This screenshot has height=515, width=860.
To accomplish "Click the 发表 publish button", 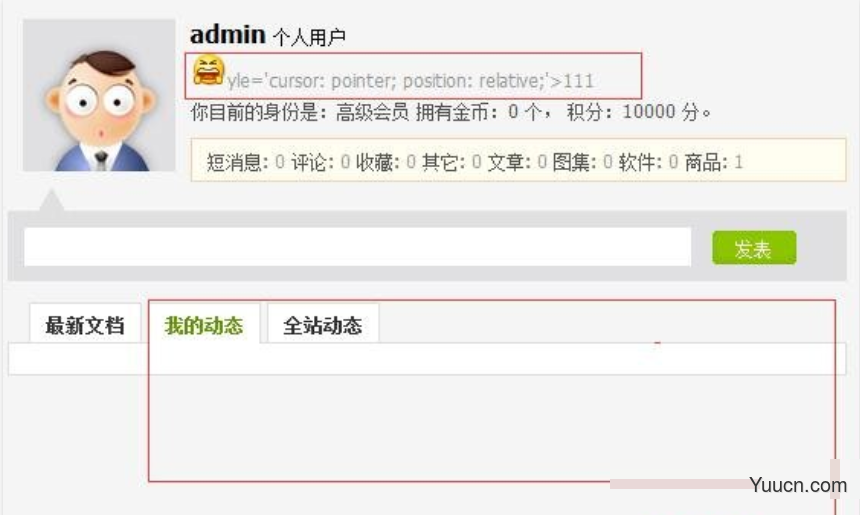I will (x=754, y=248).
